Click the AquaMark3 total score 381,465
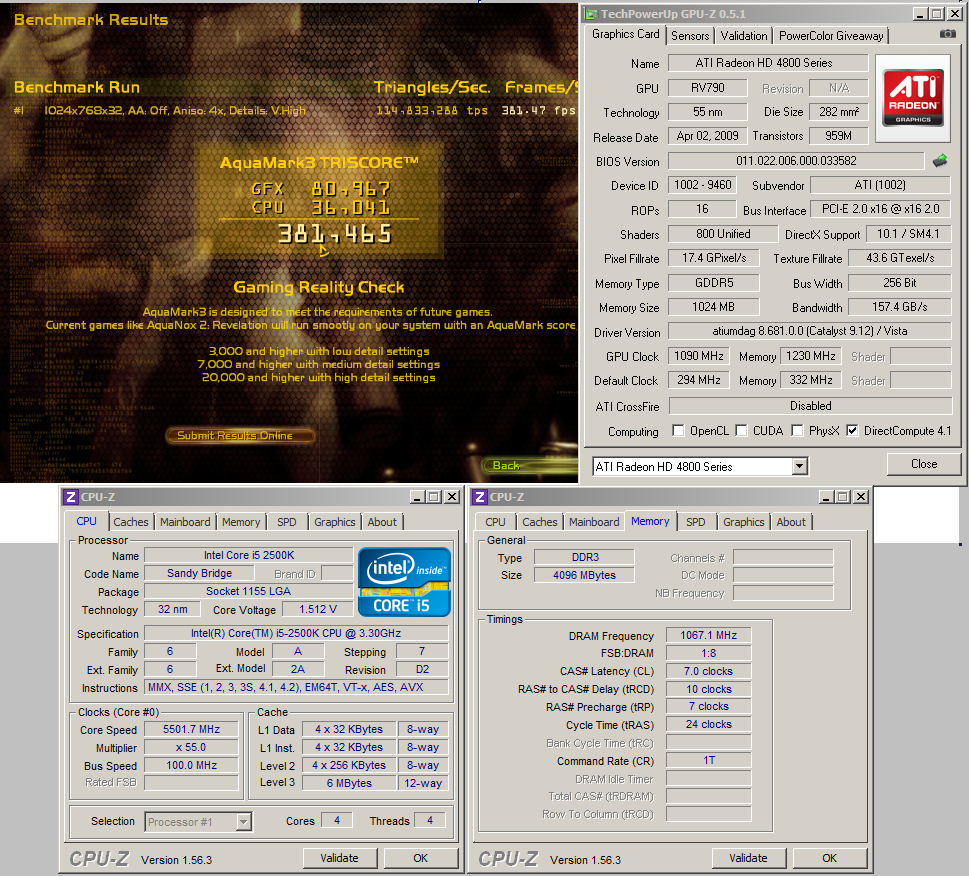Viewport: 969px width, 876px height. [334, 234]
